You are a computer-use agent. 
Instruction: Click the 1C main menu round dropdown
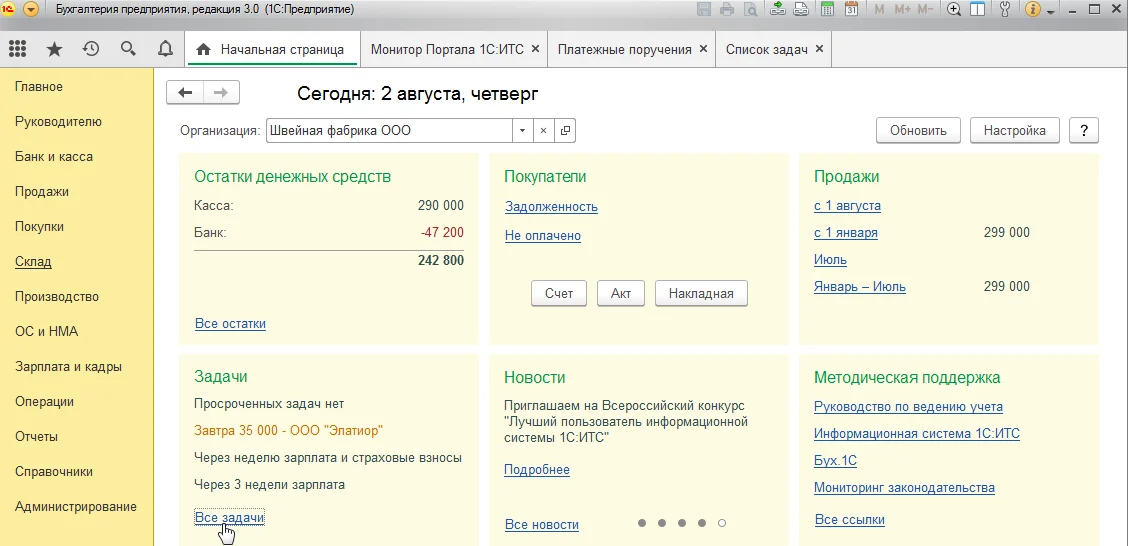[31, 9]
